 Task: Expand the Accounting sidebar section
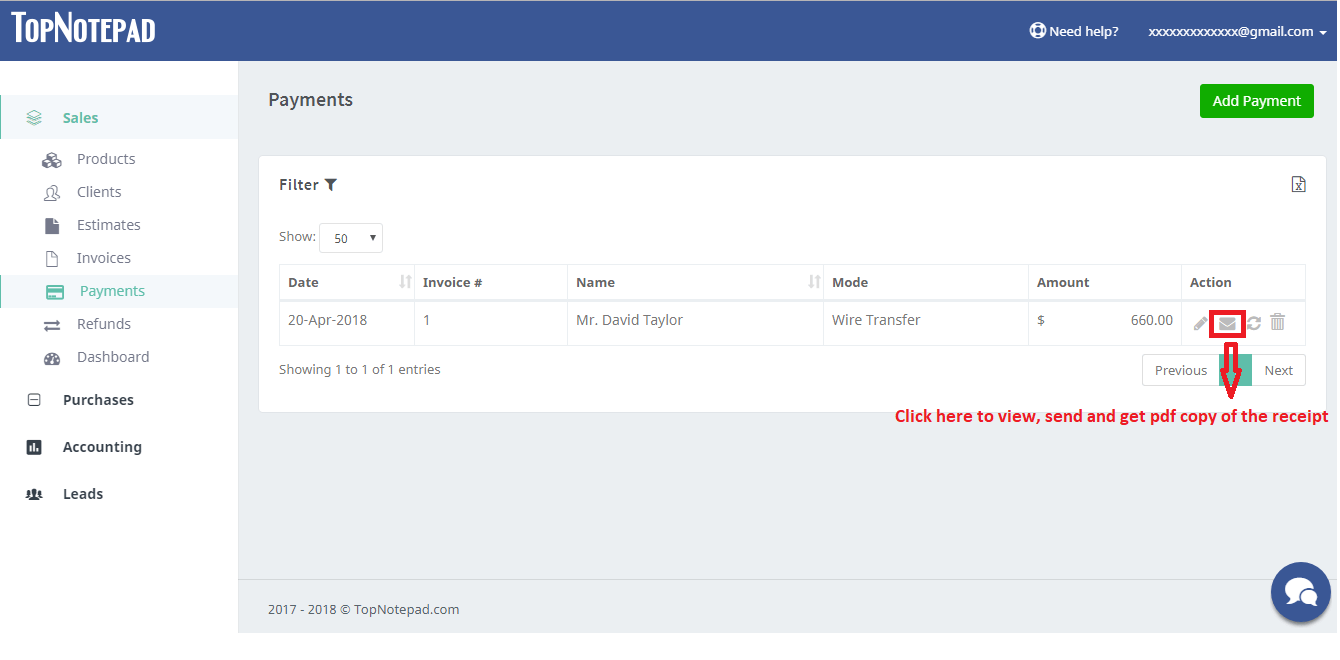[102, 447]
